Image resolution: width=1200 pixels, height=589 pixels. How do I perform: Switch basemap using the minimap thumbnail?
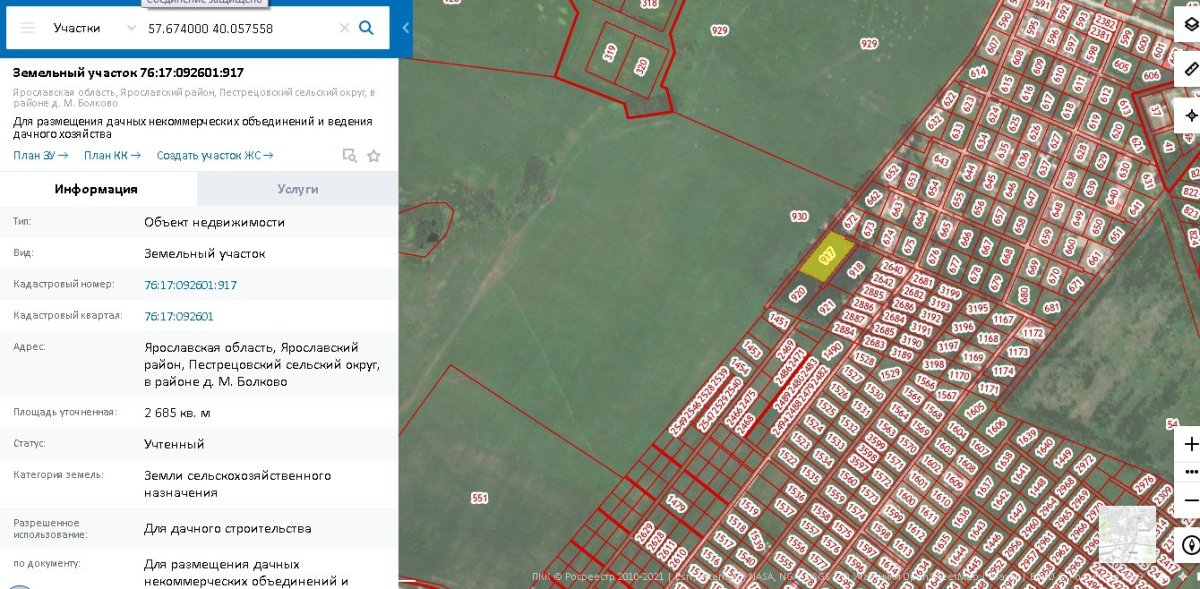(1127, 534)
